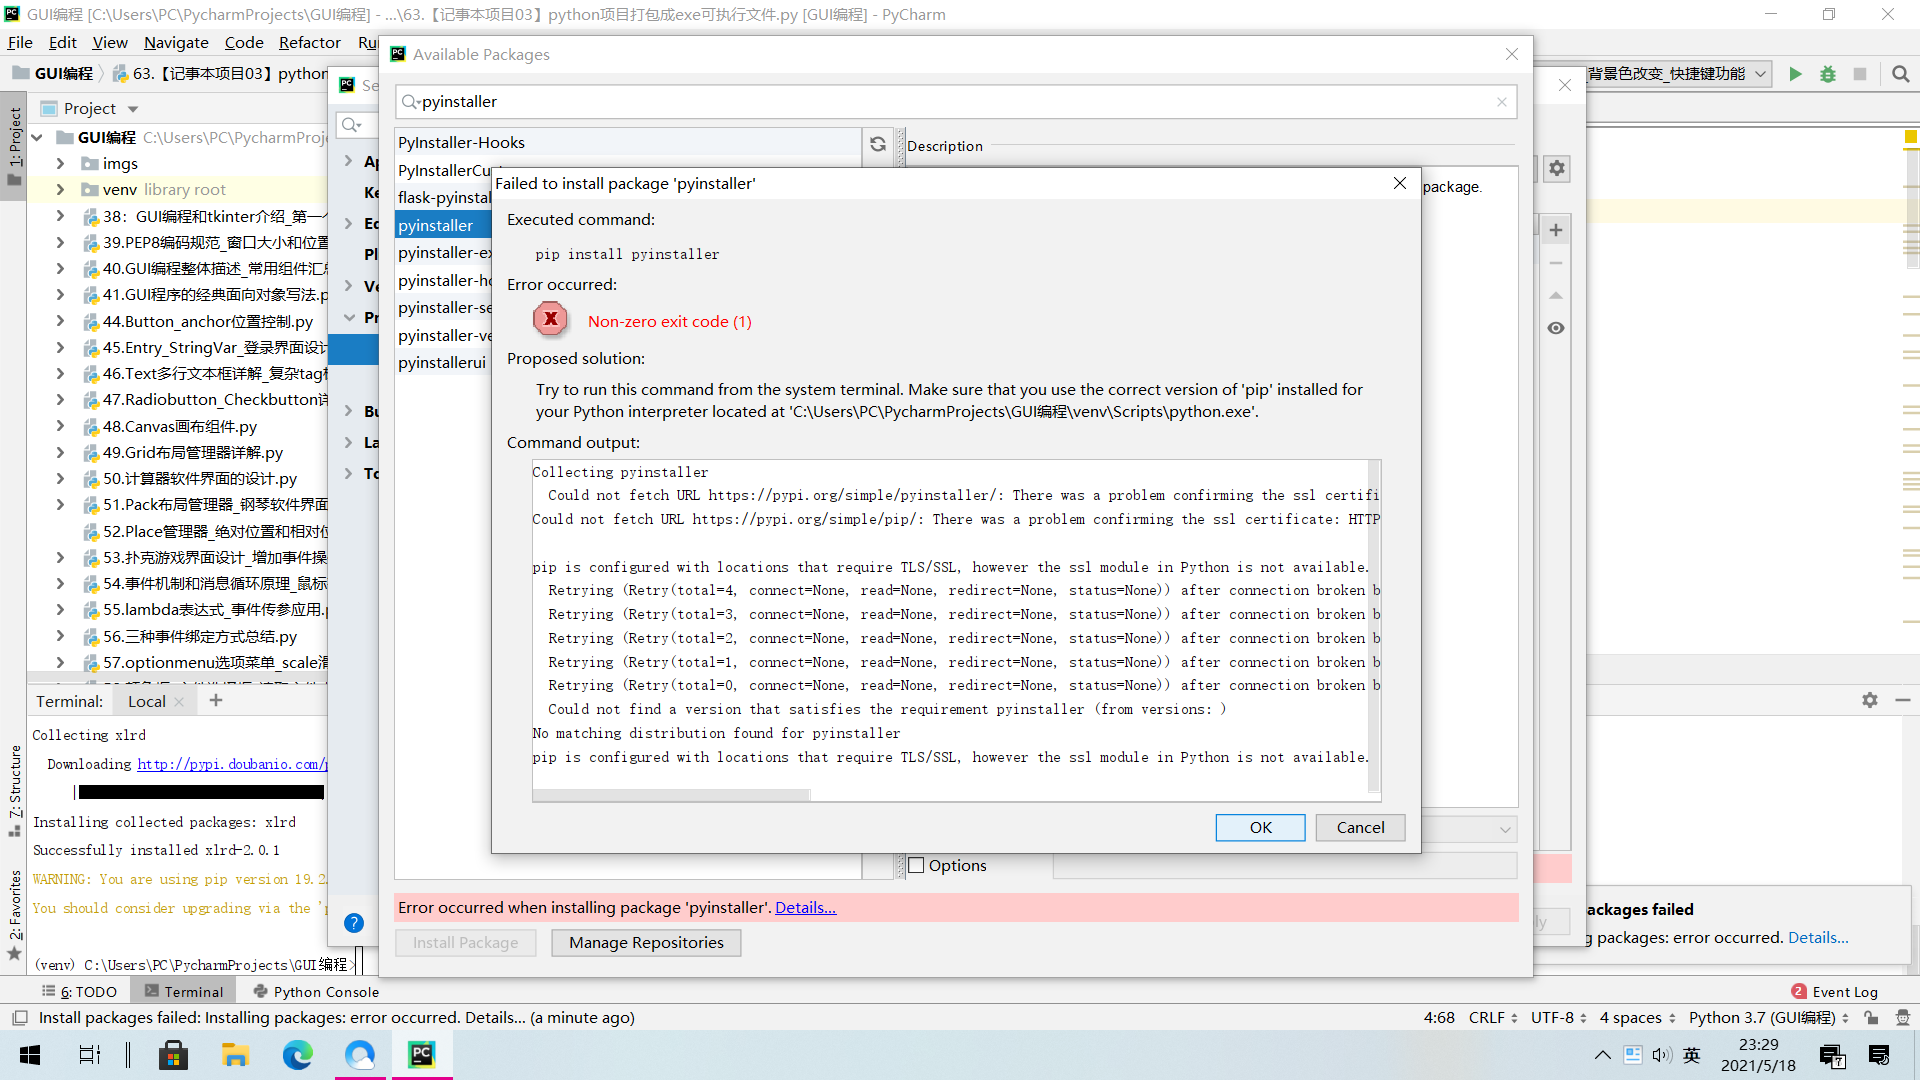Screen dimensions: 1920x1080
Task: Open Windows Start menu
Action: [x=30, y=1055]
